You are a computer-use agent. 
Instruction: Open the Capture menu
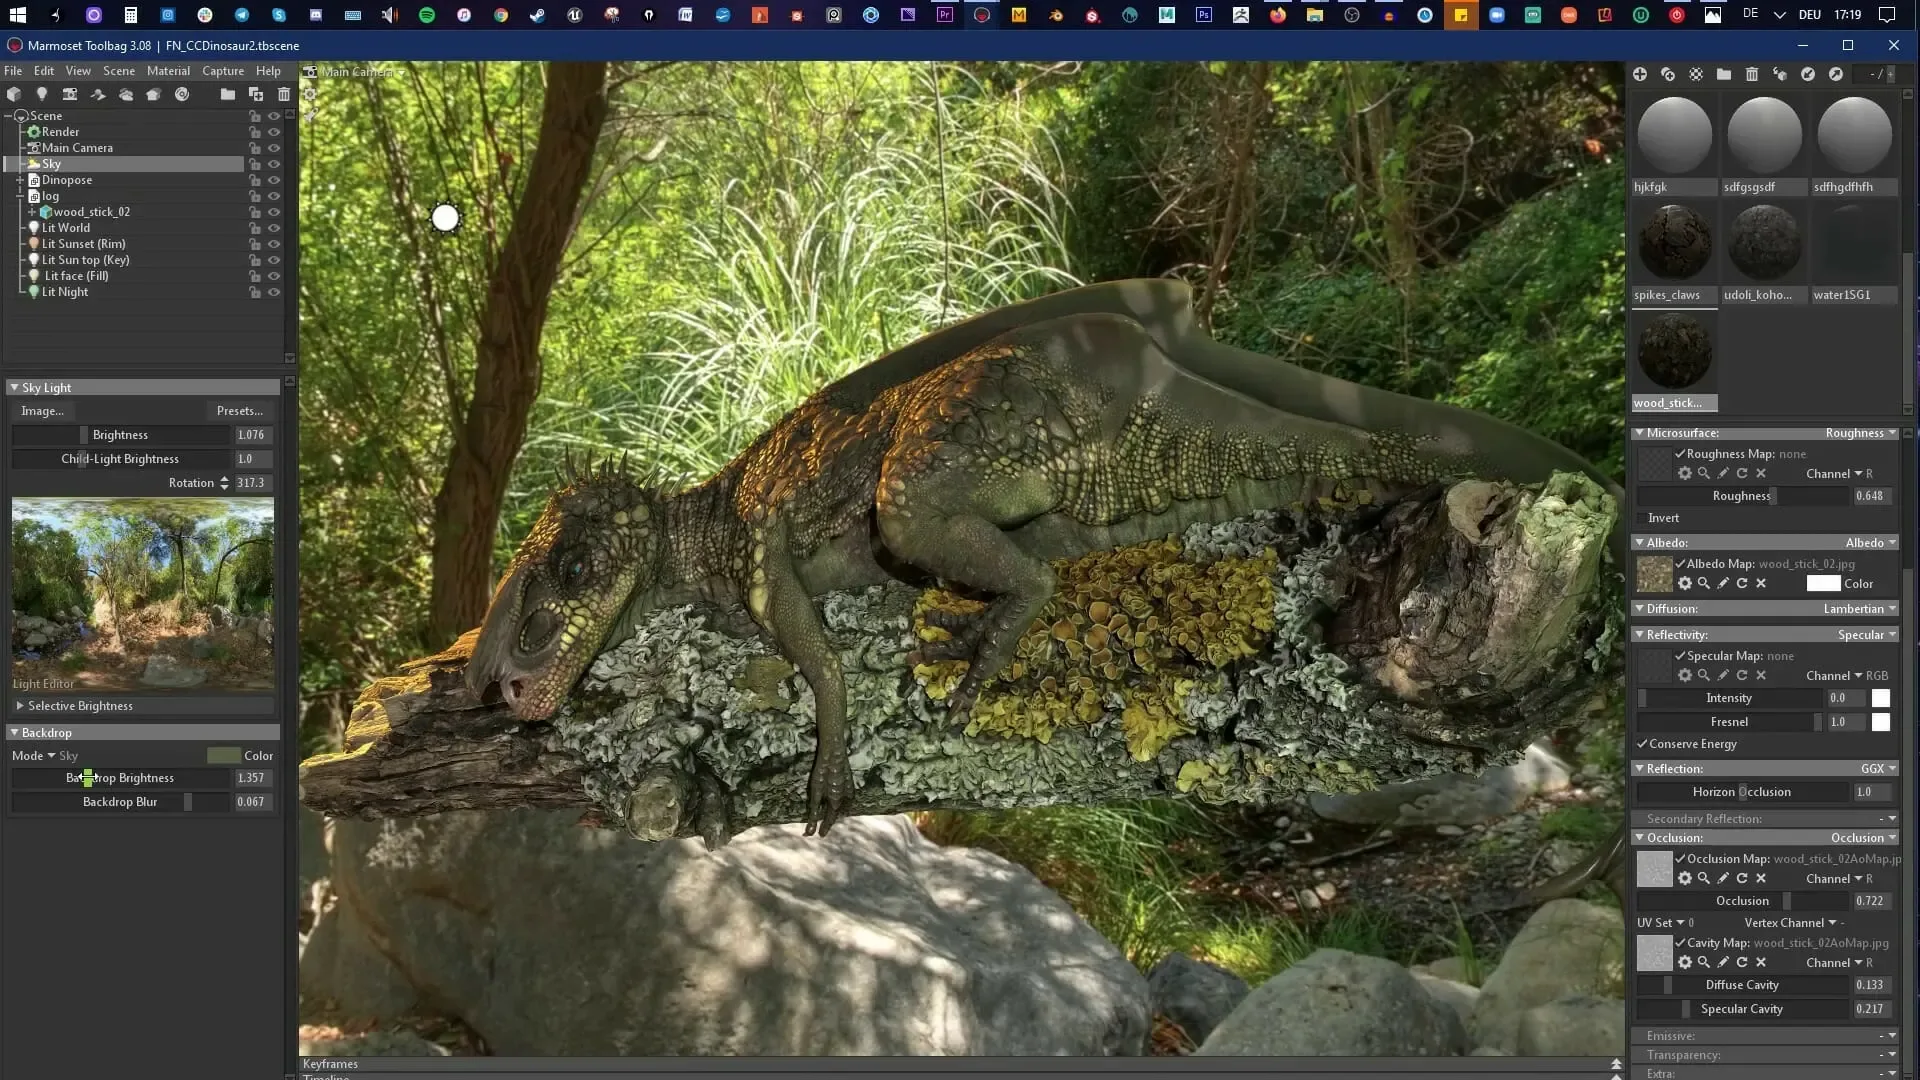[222, 71]
